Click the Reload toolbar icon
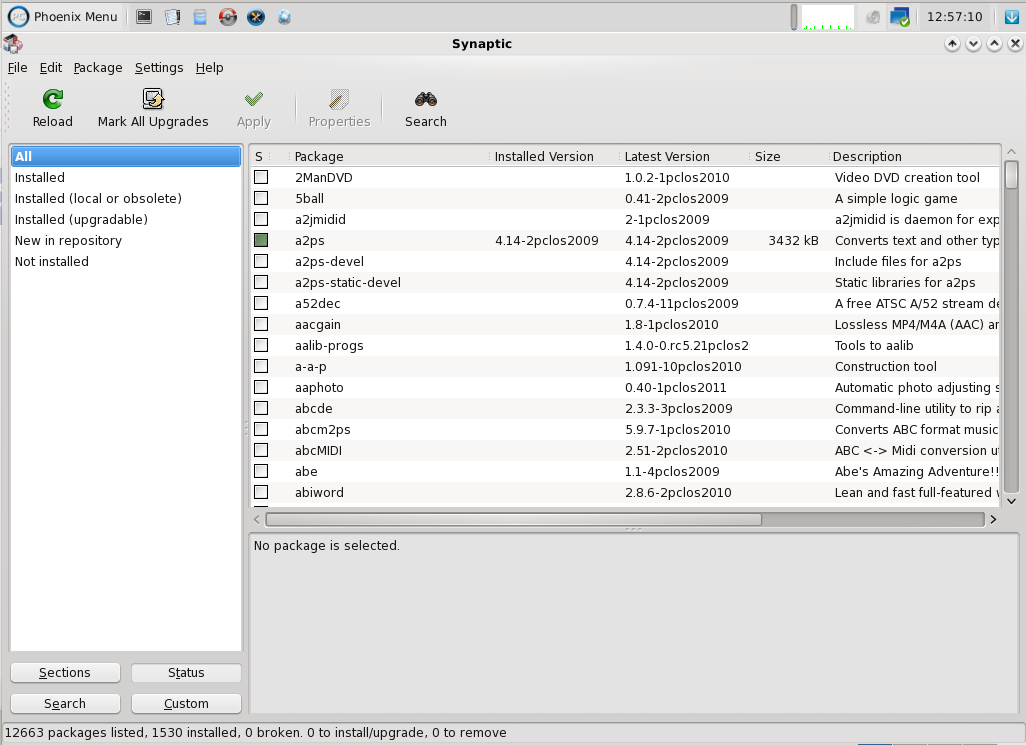The width and height of the screenshot is (1026, 745). 52,99
